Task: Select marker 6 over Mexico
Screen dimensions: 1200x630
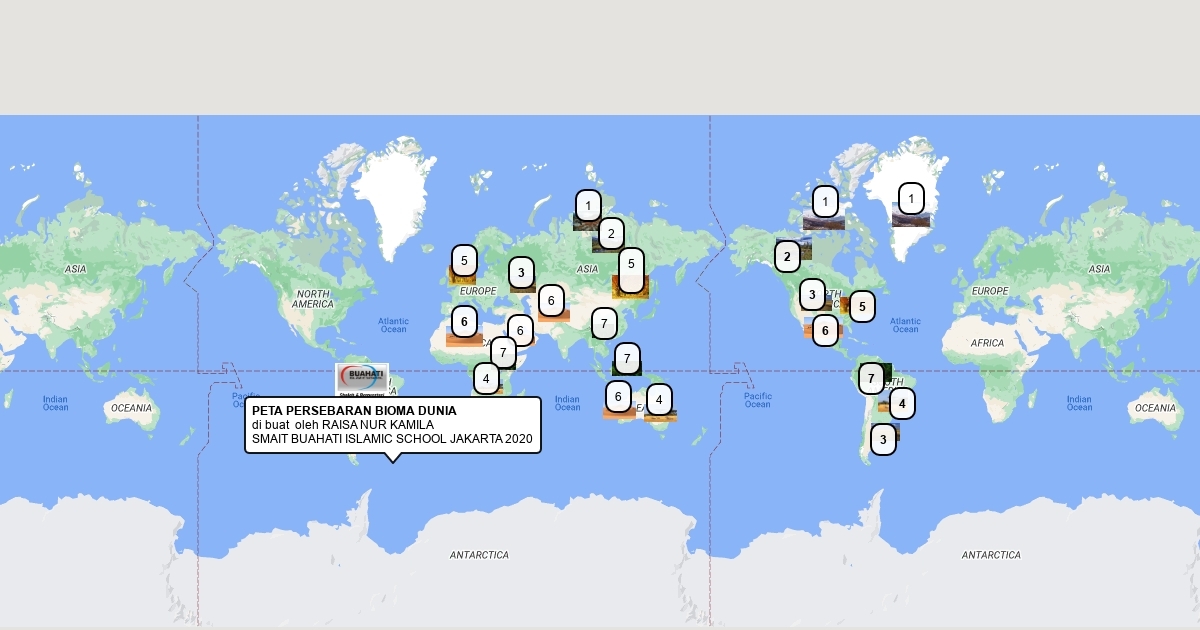Action: pos(825,330)
